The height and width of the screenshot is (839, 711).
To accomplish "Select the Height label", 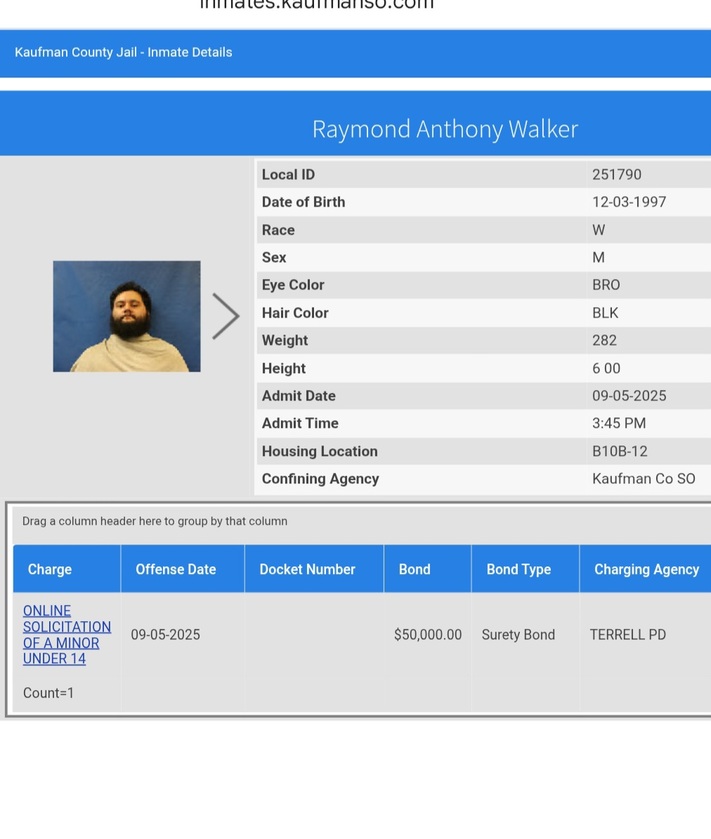I will (284, 368).
